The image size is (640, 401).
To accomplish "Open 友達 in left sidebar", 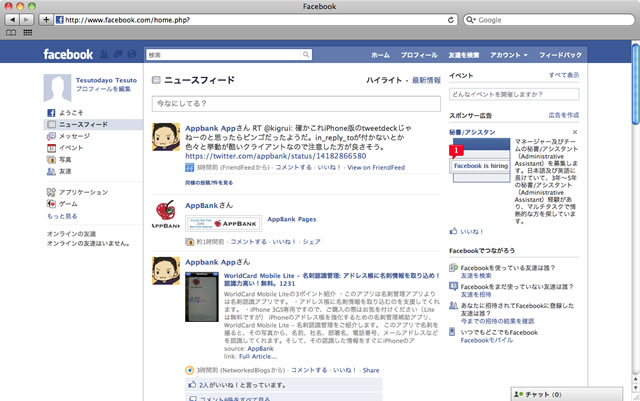I will (x=64, y=172).
